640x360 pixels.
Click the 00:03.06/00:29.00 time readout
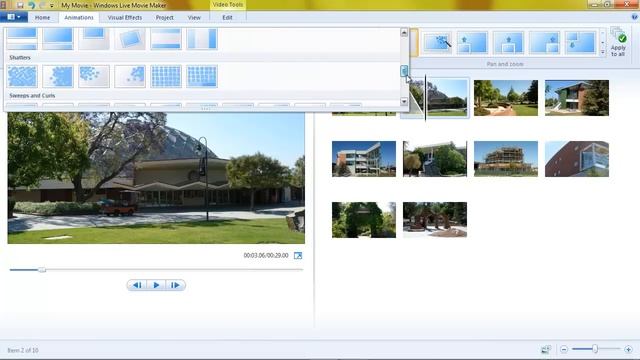(266, 256)
